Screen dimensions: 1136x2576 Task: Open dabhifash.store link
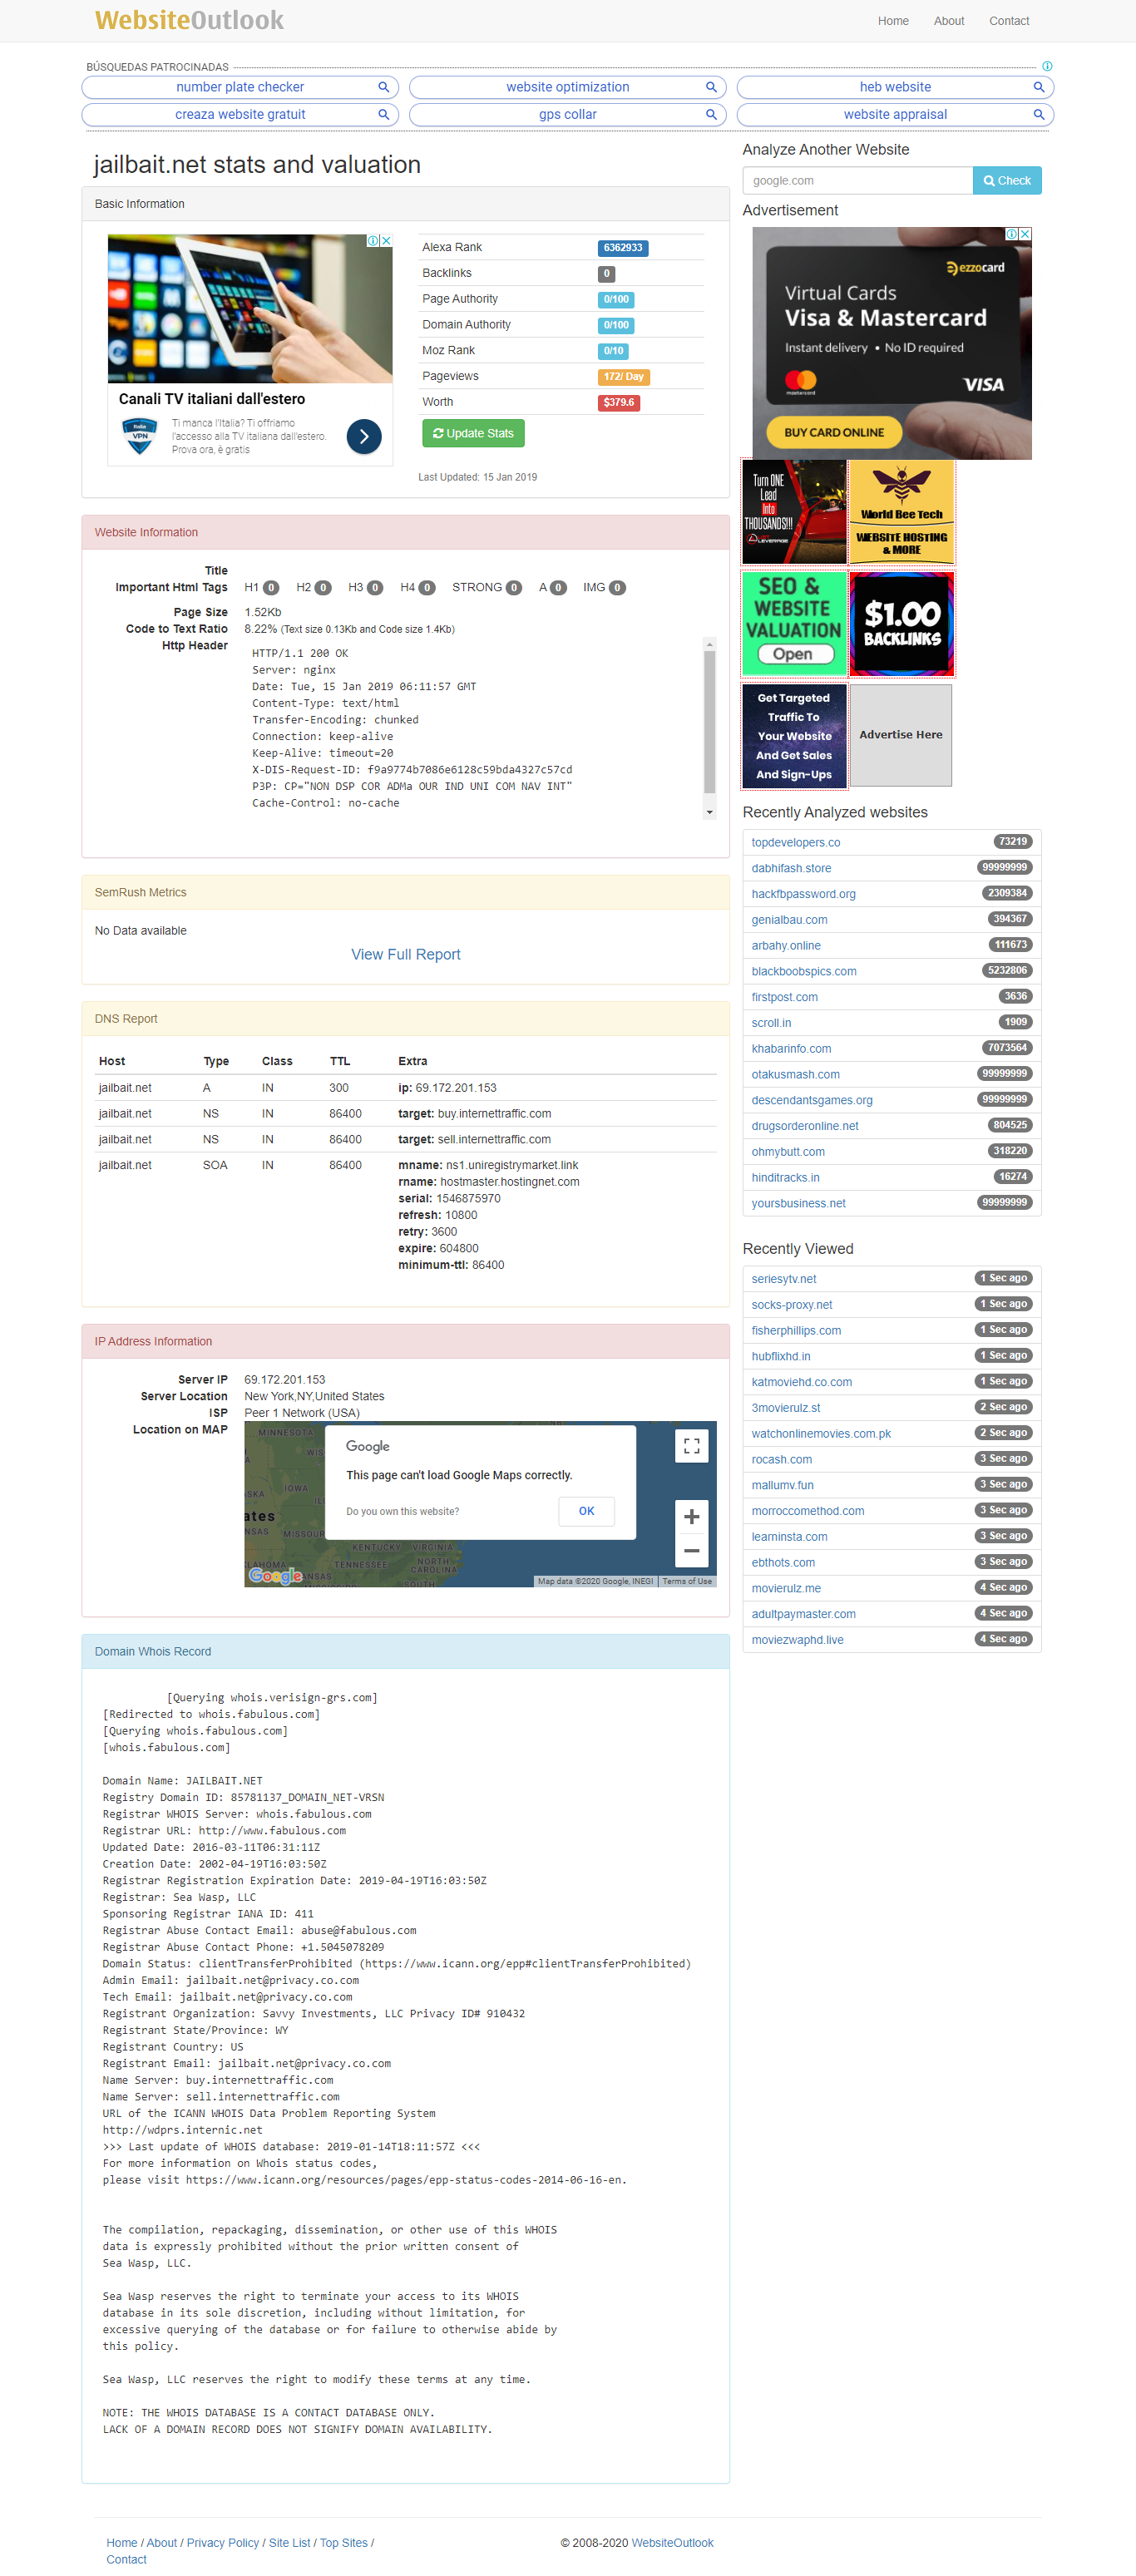tap(791, 869)
